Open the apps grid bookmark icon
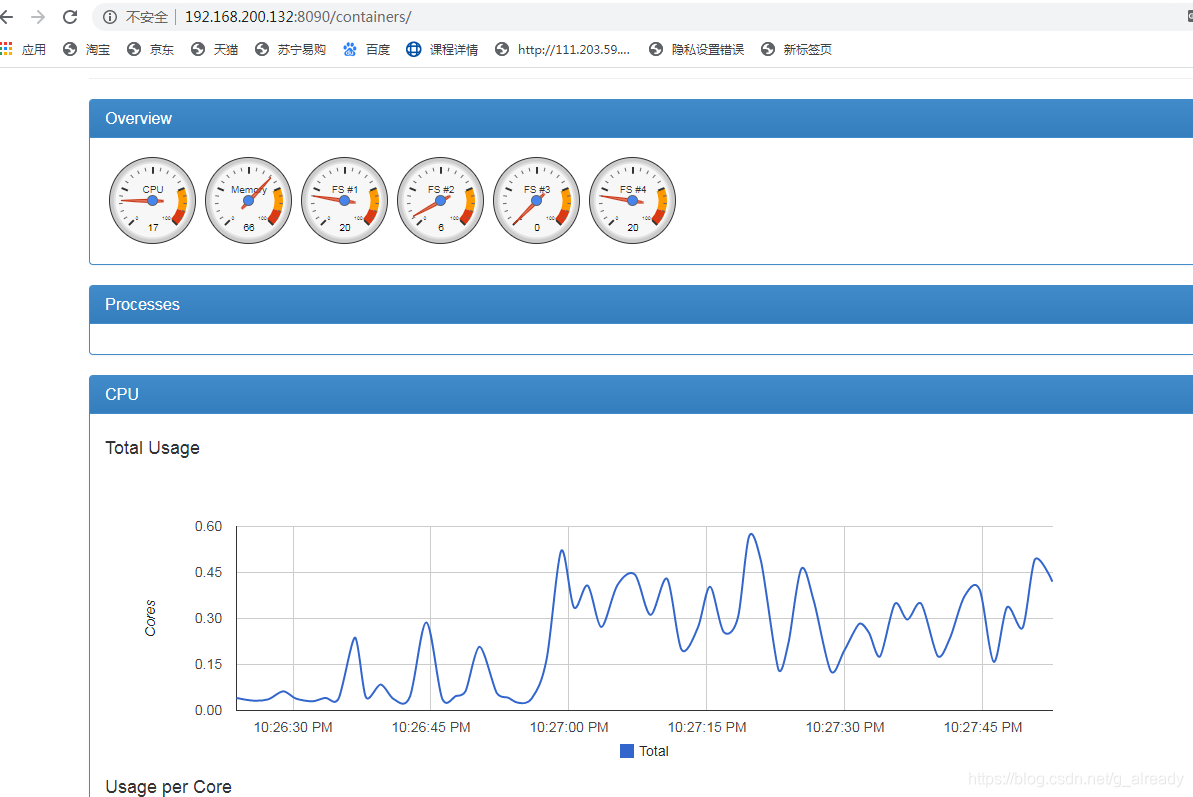 click(x=7, y=49)
